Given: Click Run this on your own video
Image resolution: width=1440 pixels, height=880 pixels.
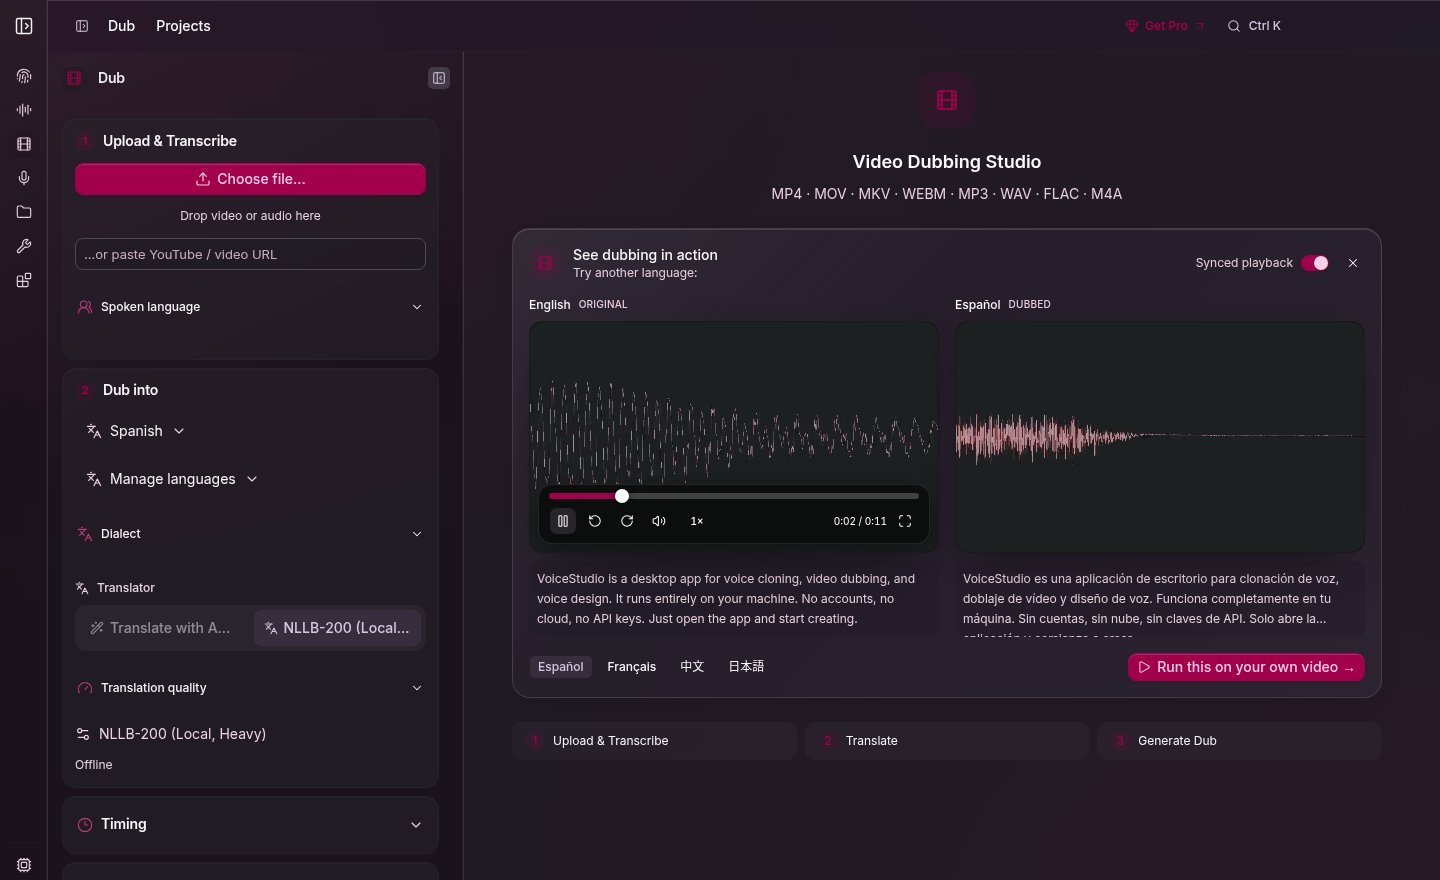Looking at the screenshot, I should [1246, 667].
